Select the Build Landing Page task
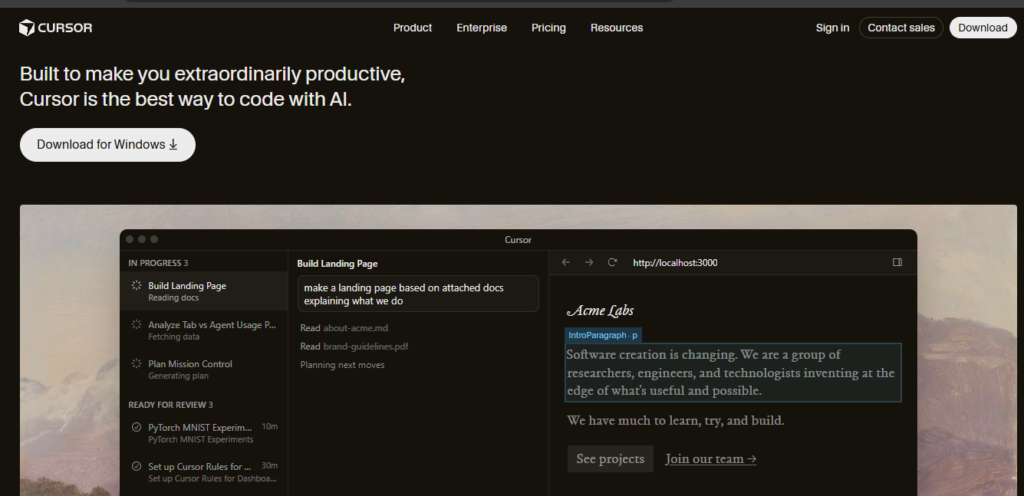 [x=204, y=291]
